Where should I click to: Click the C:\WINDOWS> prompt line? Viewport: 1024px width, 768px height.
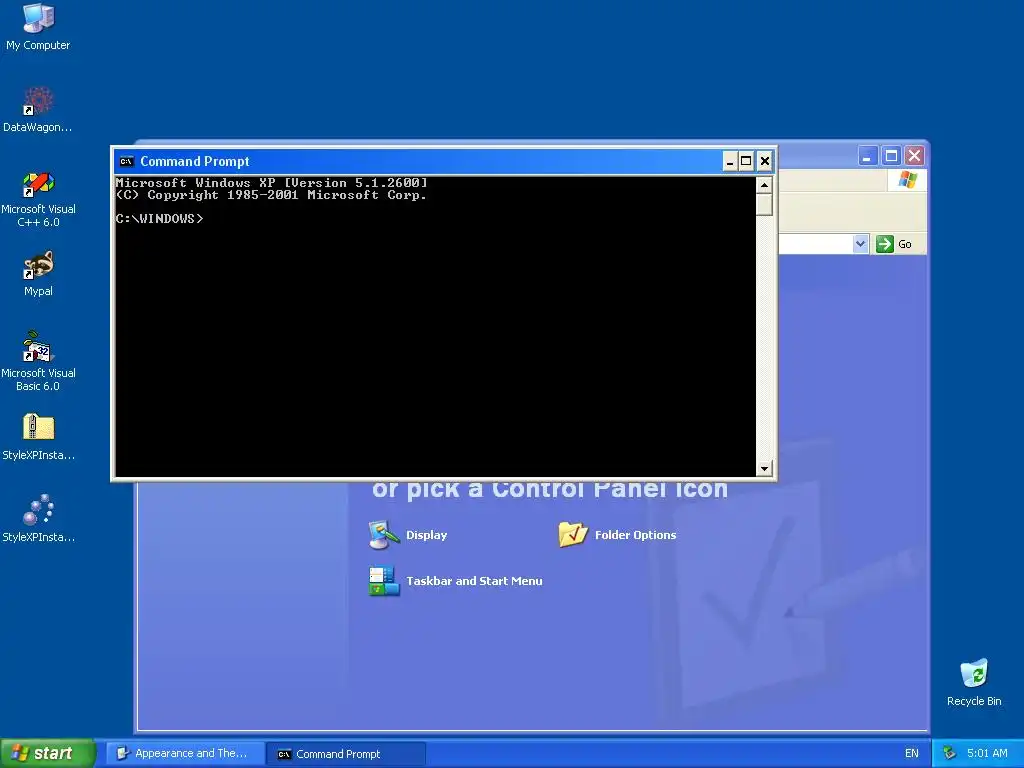coord(159,219)
